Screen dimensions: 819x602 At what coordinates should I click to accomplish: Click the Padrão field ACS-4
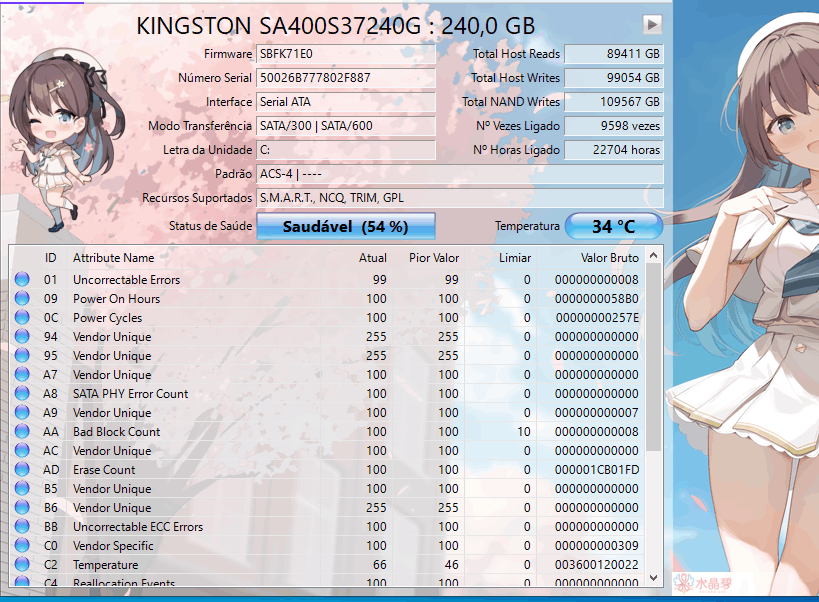pos(460,174)
